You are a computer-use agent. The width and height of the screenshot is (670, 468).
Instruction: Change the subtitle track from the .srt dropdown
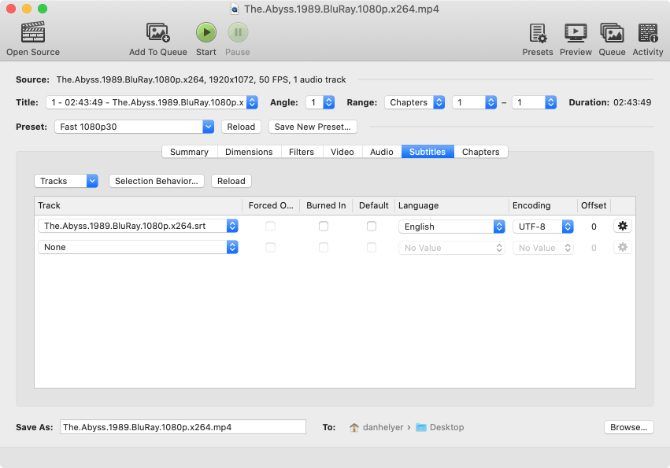pos(138,226)
